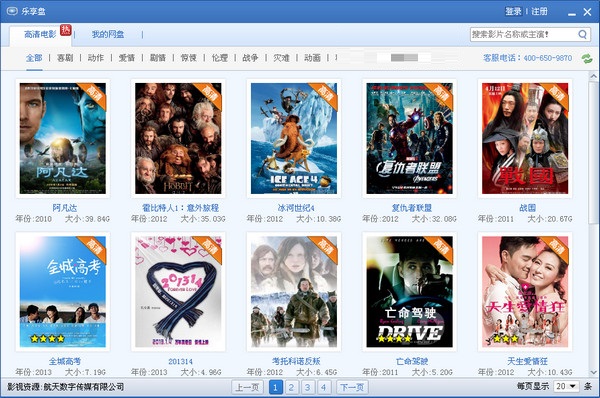This screenshot has height=398, width=600.
Task: Select the 喜剧 category
Action: pos(65,58)
